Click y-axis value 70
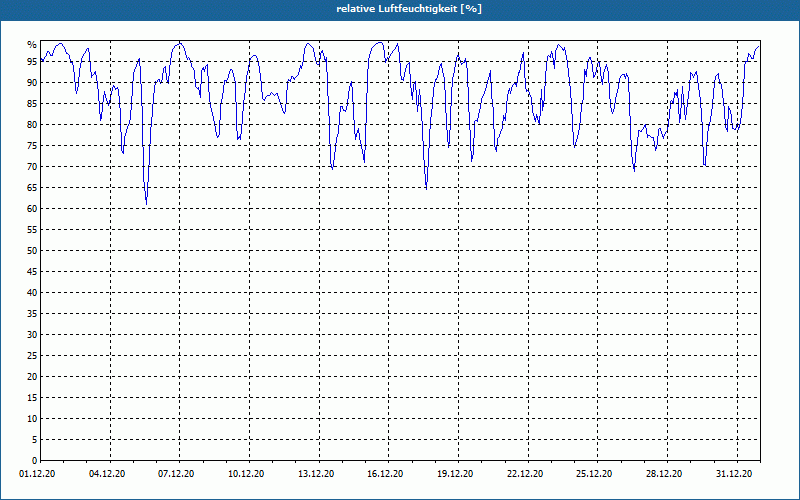Screen dimensions: 800x500 (x=32, y=167)
